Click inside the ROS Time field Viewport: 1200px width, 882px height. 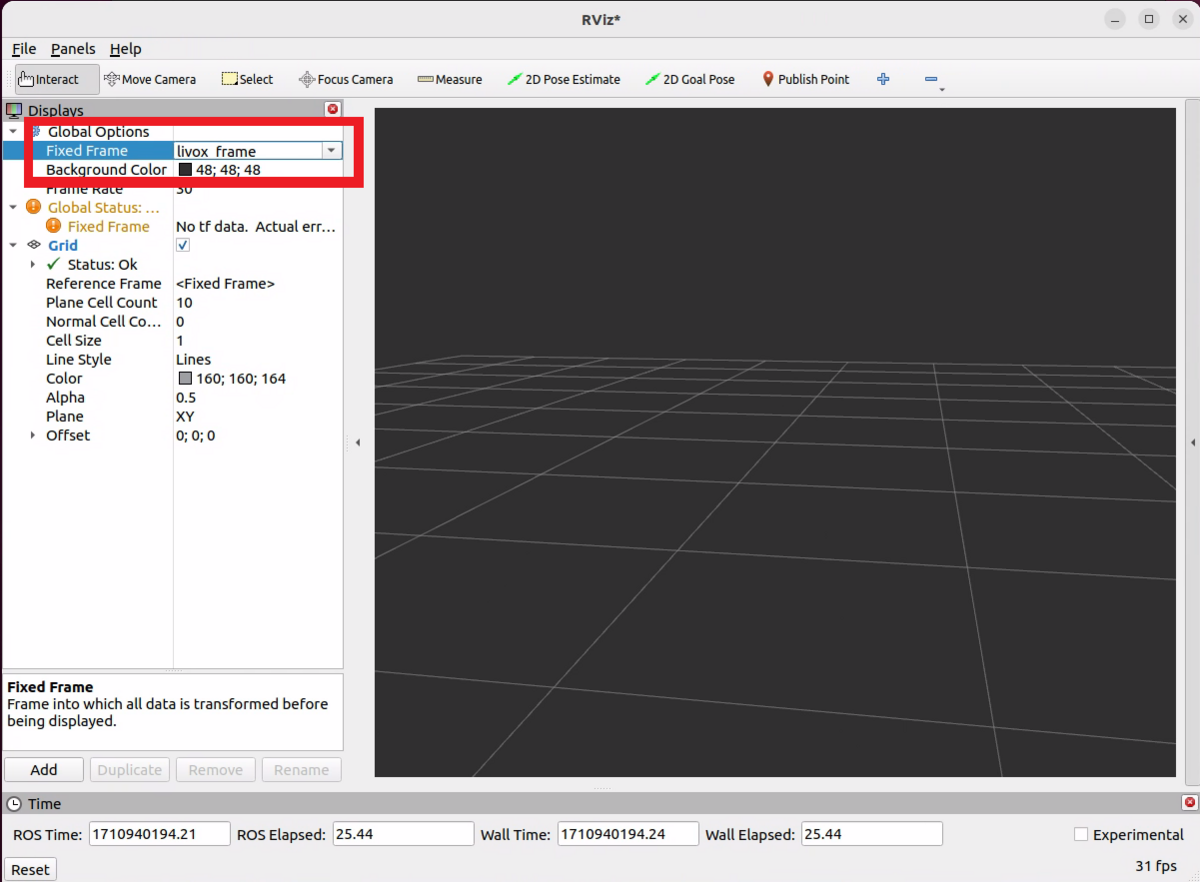pyautogui.click(x=159, y=833)
